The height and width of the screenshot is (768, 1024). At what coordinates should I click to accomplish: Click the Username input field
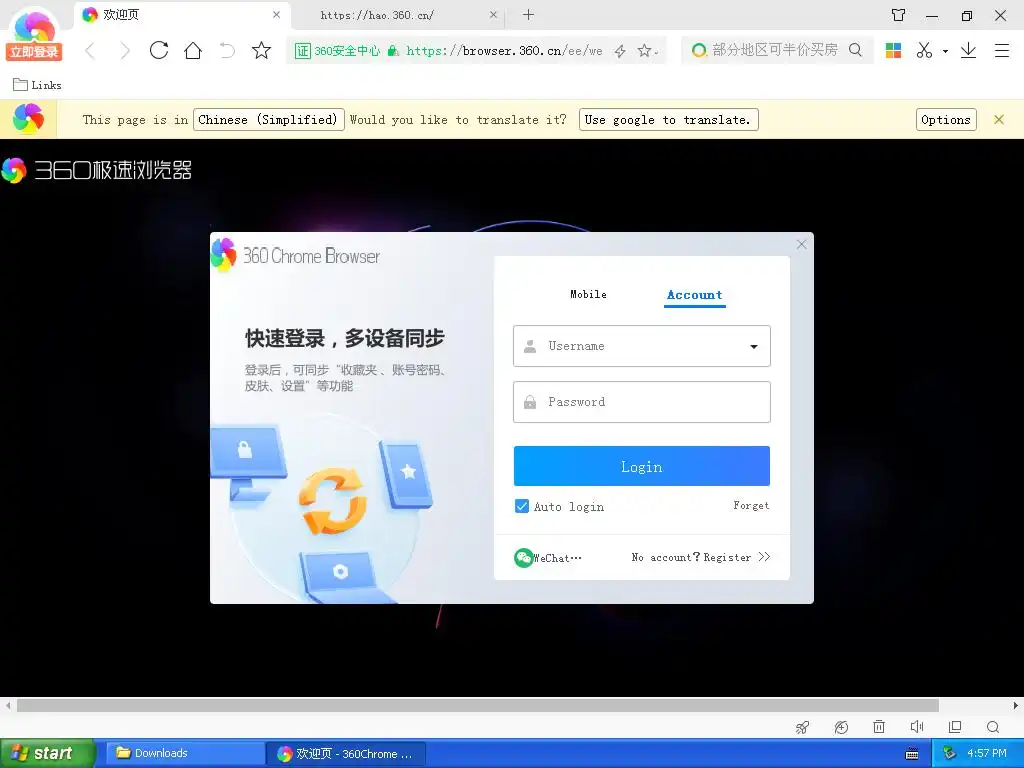(x=641, y=346)
